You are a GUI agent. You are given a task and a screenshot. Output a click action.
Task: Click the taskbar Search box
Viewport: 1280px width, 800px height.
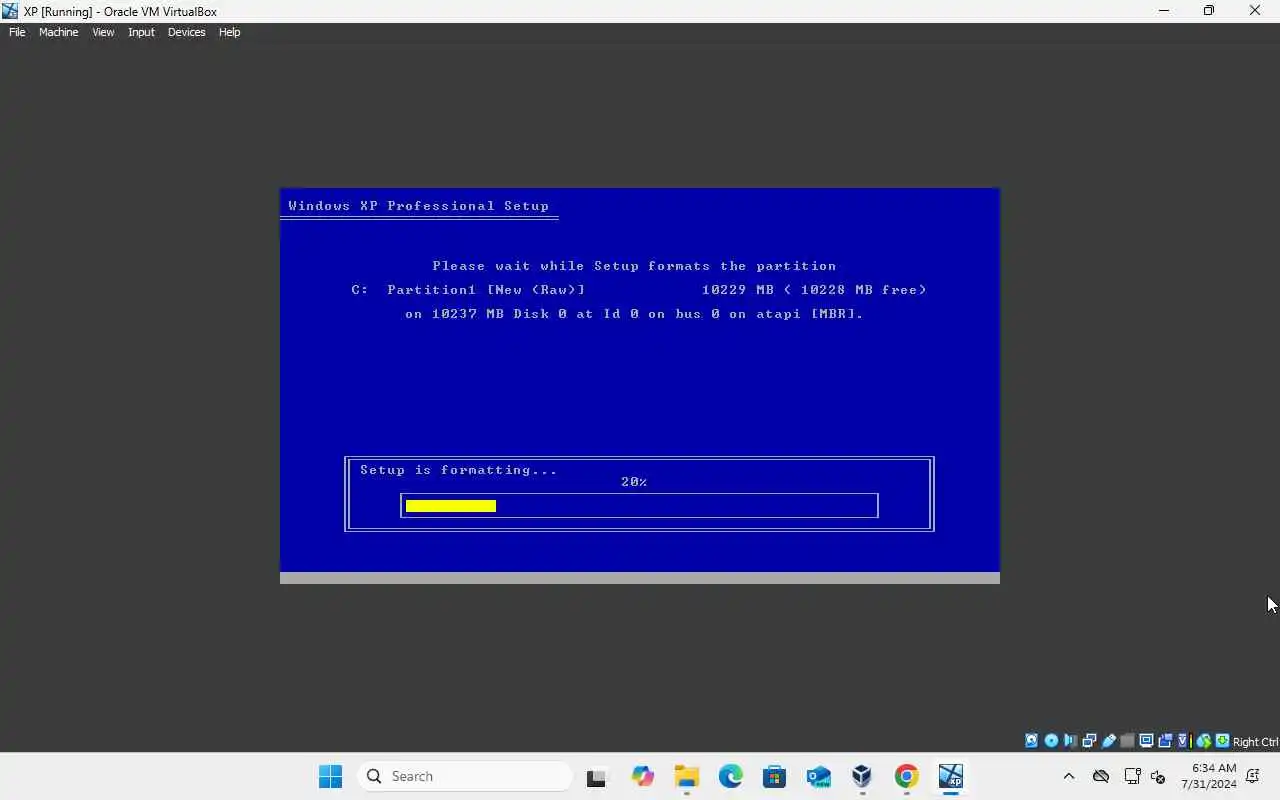[x=465, y=776]
